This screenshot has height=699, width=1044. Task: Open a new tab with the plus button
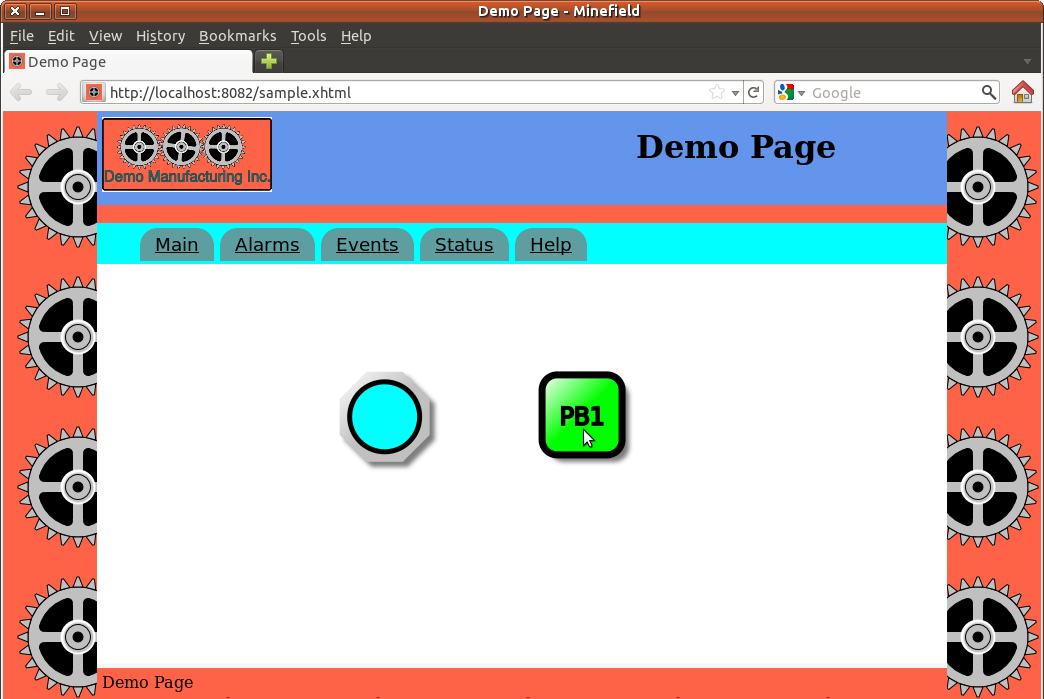point(268,61)
